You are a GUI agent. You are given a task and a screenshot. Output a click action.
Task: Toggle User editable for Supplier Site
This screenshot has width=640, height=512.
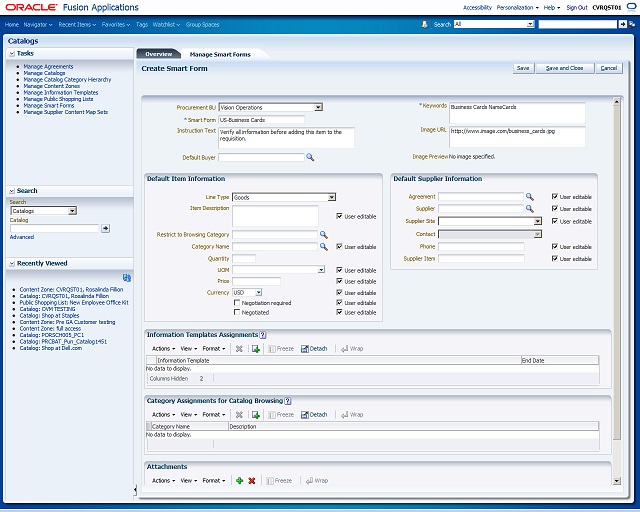(x=555, y=221)
